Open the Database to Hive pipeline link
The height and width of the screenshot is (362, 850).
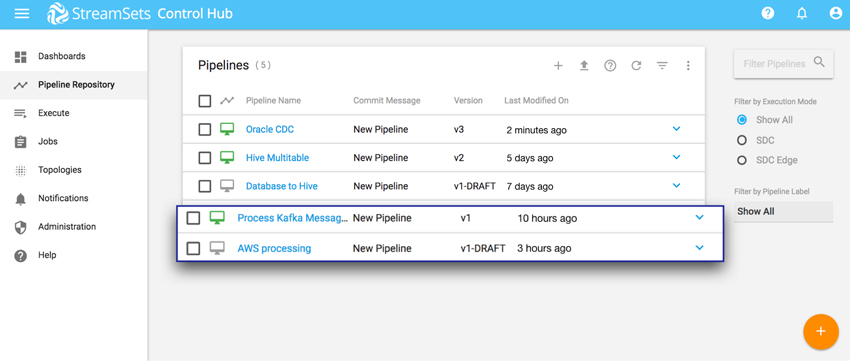(x=282, y=186)
